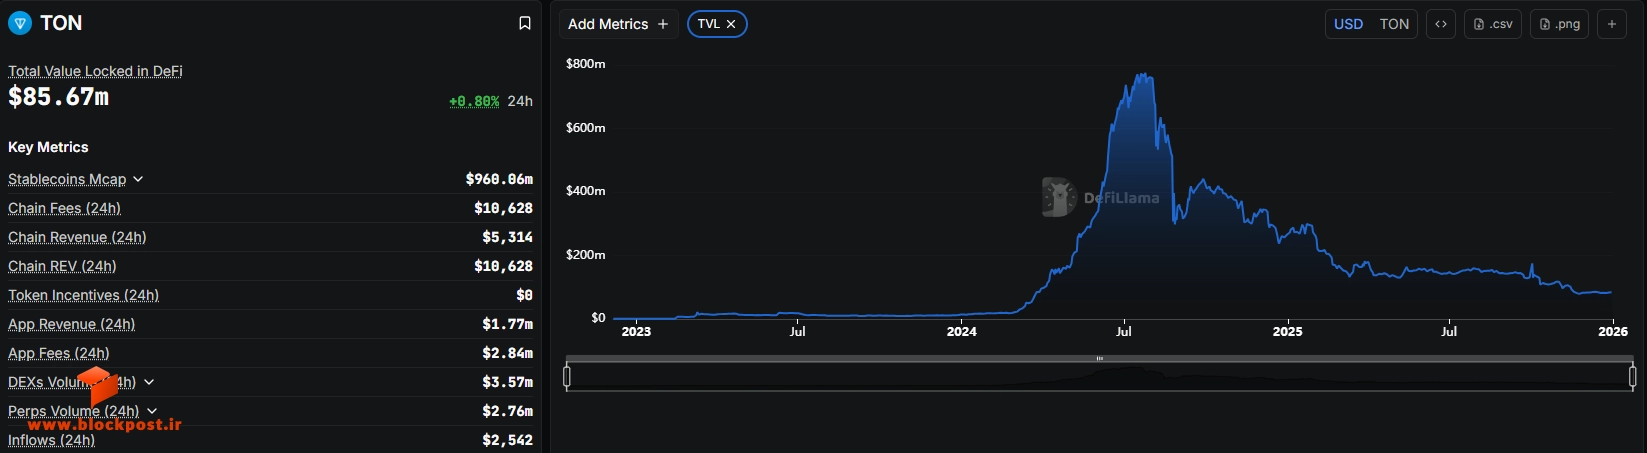
Task: Click the Inflows (24h) label
Action: [51, 440]
